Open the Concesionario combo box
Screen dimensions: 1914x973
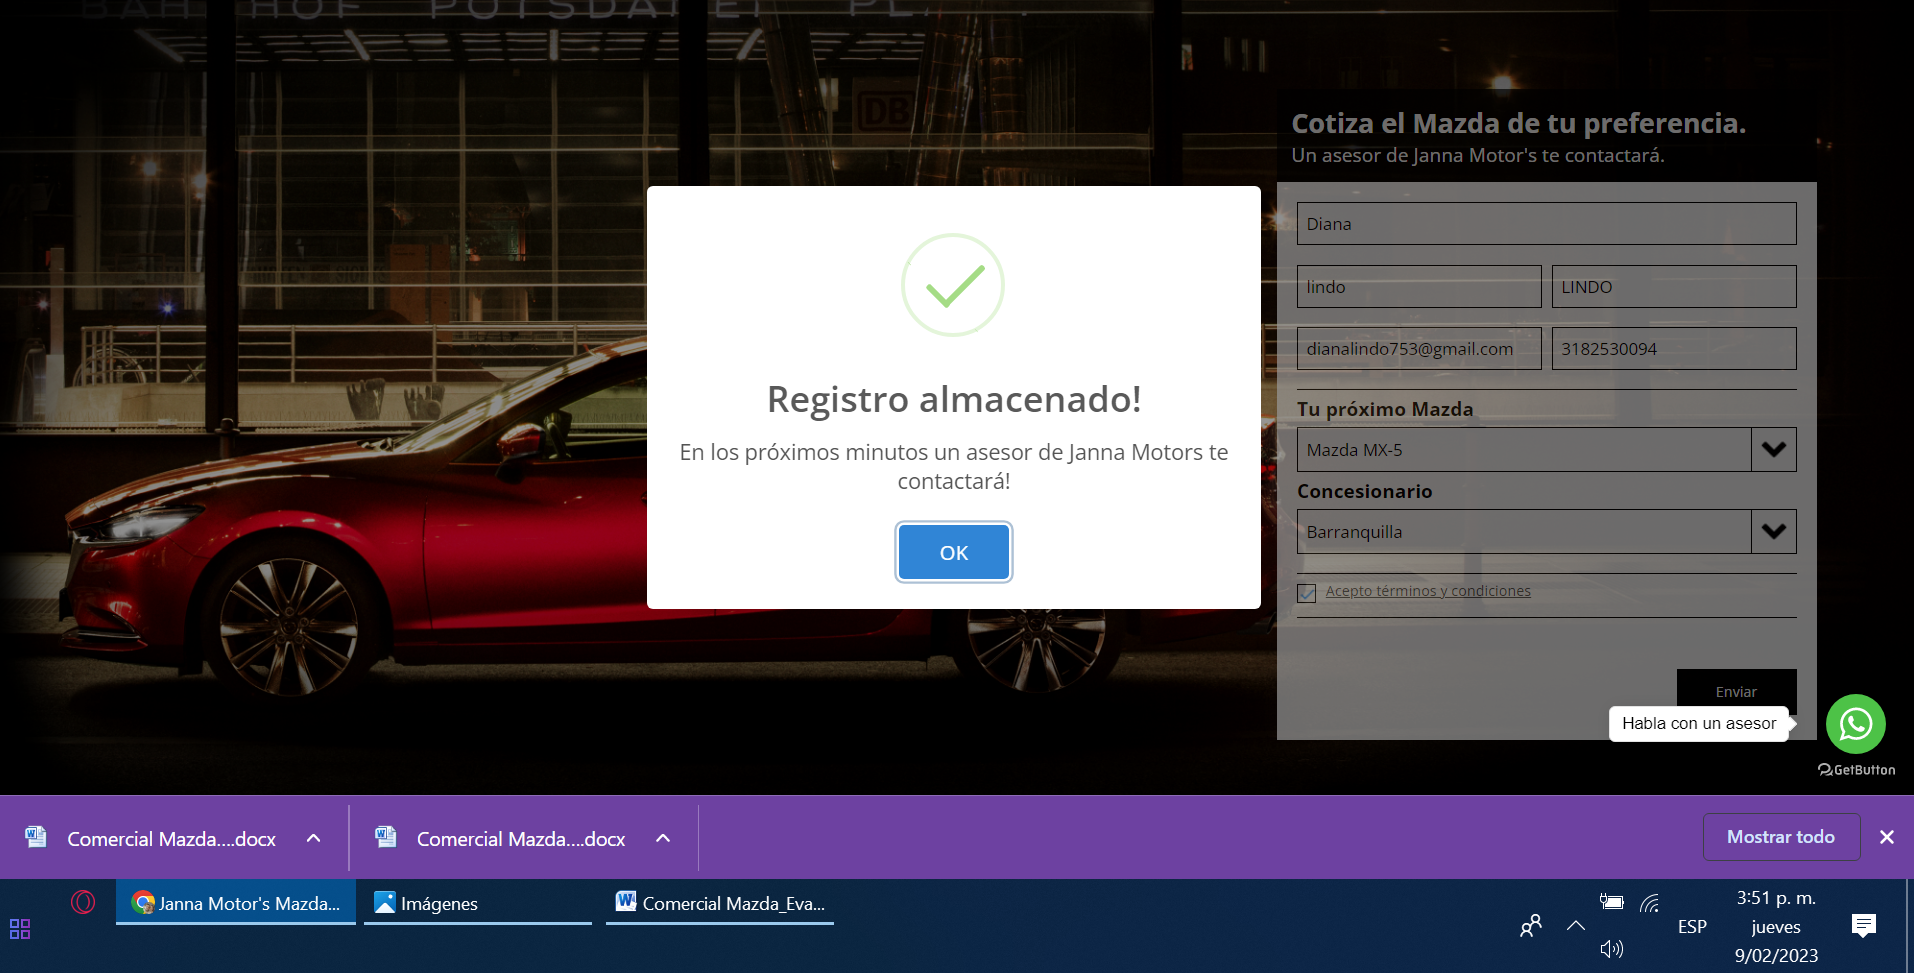point(1546,532)
